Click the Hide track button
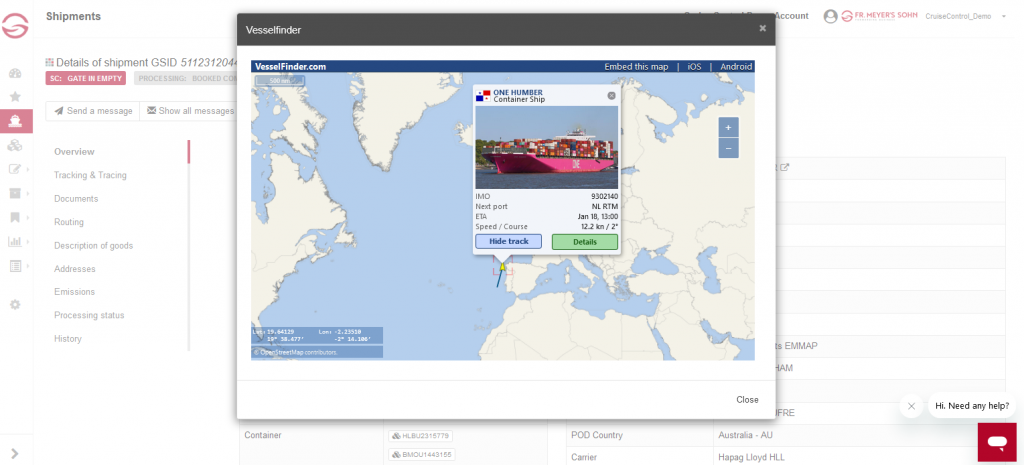1024x465 pixels. coord(508,241)
